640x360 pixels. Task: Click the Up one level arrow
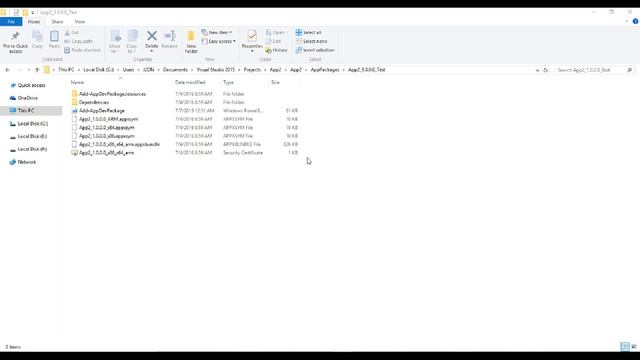[x=37, y=70]
